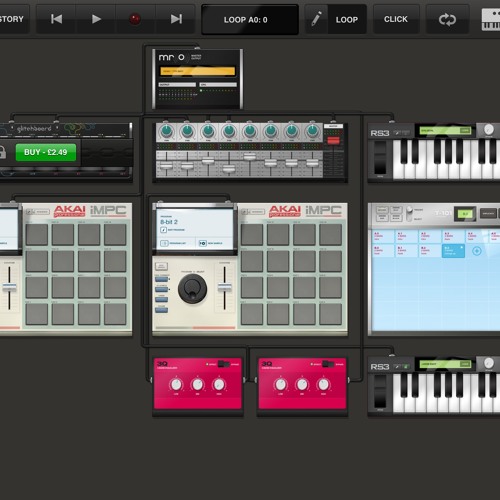The width and height of the screenshot is (500, 500).
Task: Flip the bypass switch on the right 3Q pedal
Action: pyautogui.click(x=328, y=364)
